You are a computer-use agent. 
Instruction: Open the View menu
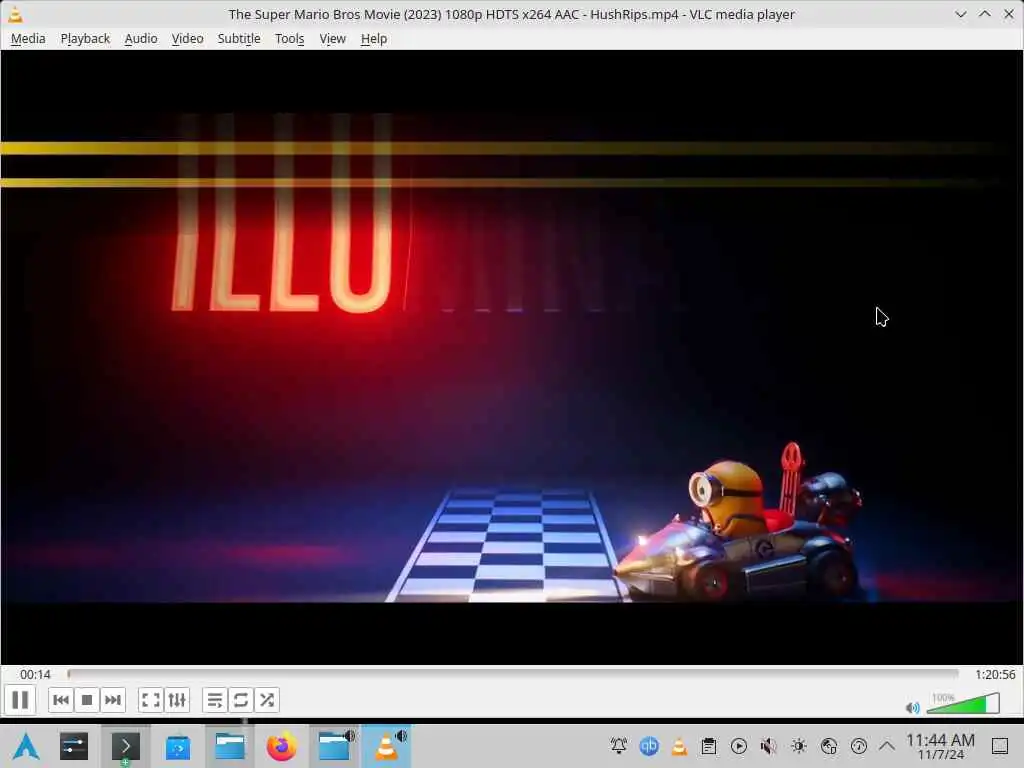tap(332, 39)
